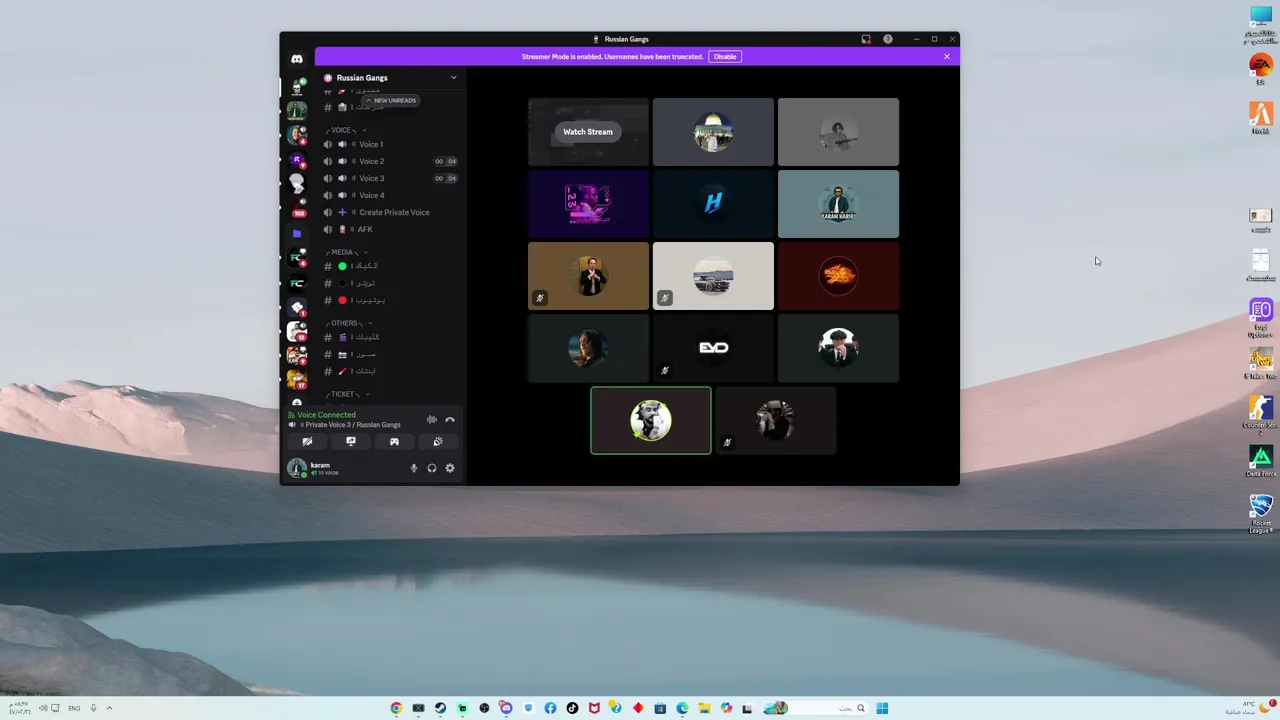This screenshot has width=1280, height=720.
Task: Open TikTok from the taskbar
Action: click(x=572, y=708)
